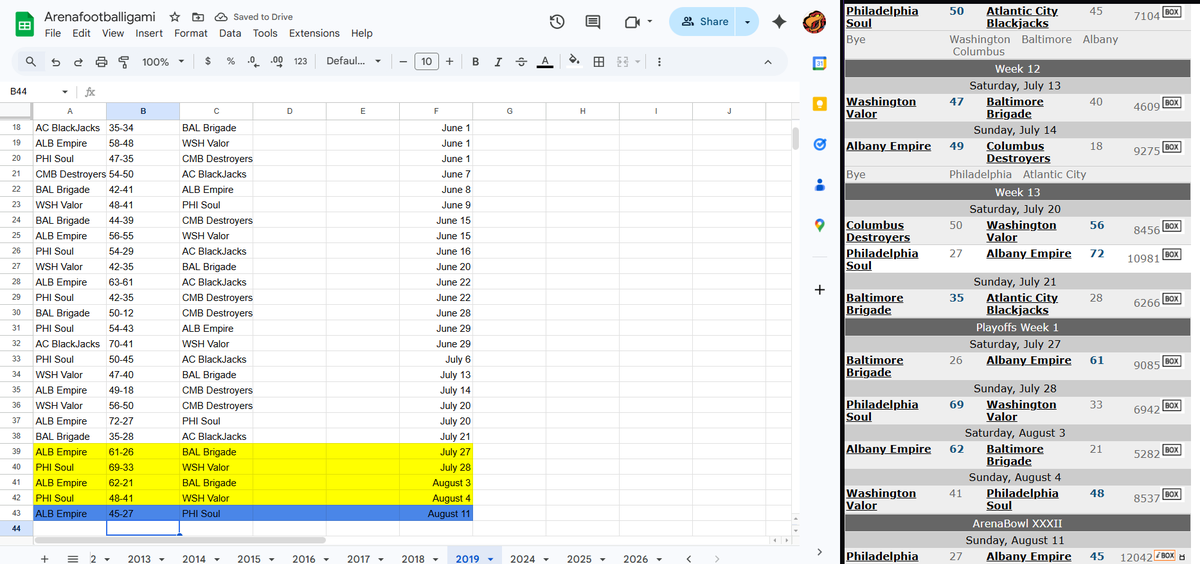Viewport: 1200px width, 564px height.
Task: Click the undo arrow
Action: [x=56, y=62]
